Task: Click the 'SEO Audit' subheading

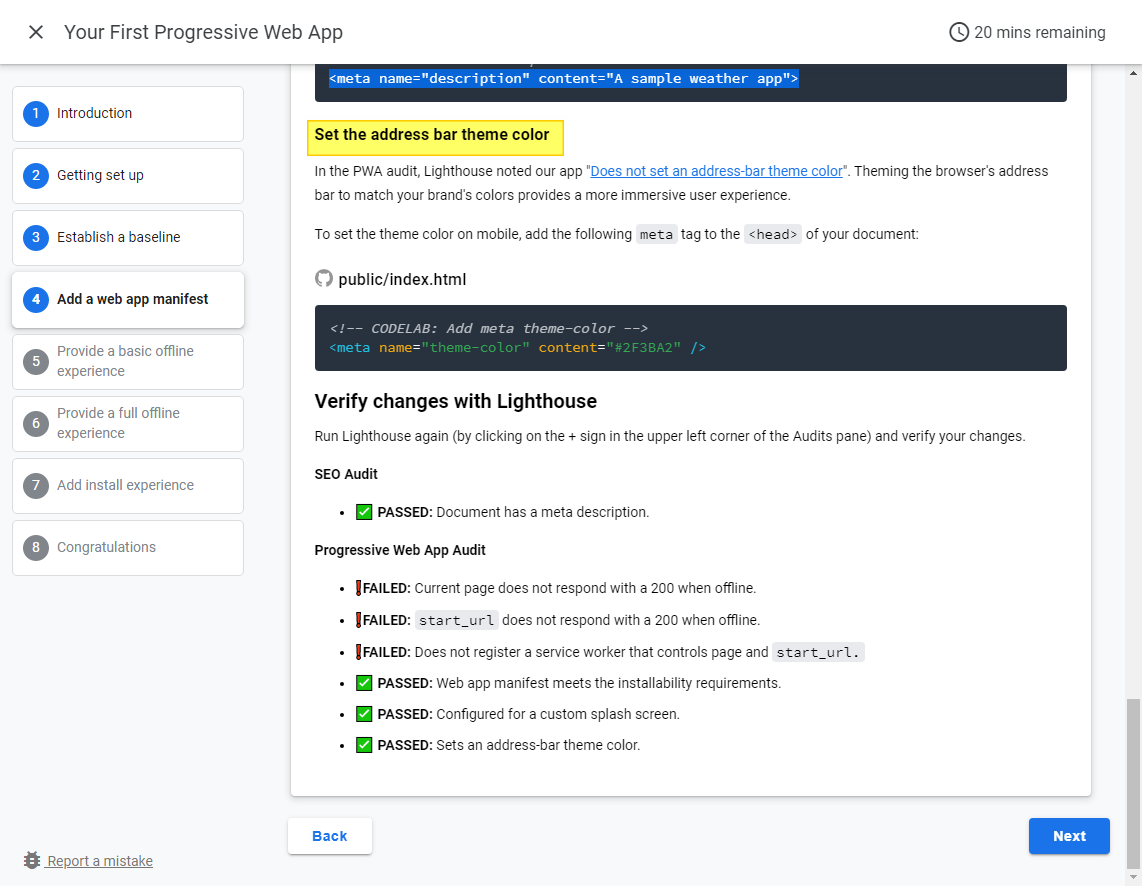Action: 346,474
